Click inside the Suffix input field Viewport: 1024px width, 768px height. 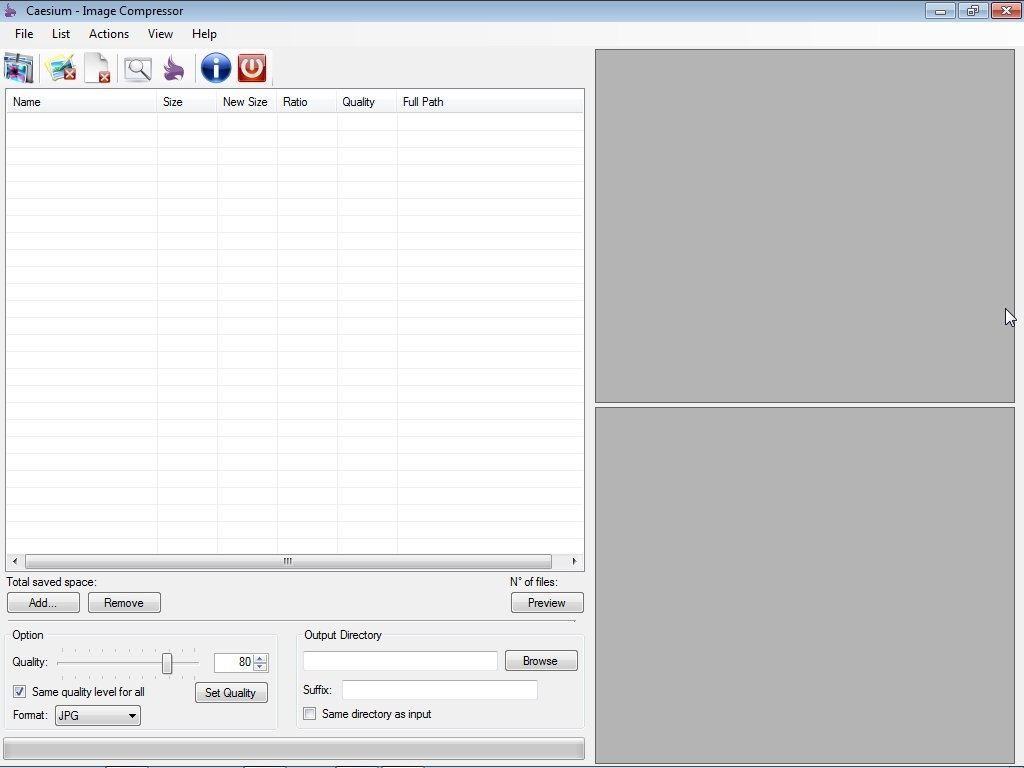438,690
